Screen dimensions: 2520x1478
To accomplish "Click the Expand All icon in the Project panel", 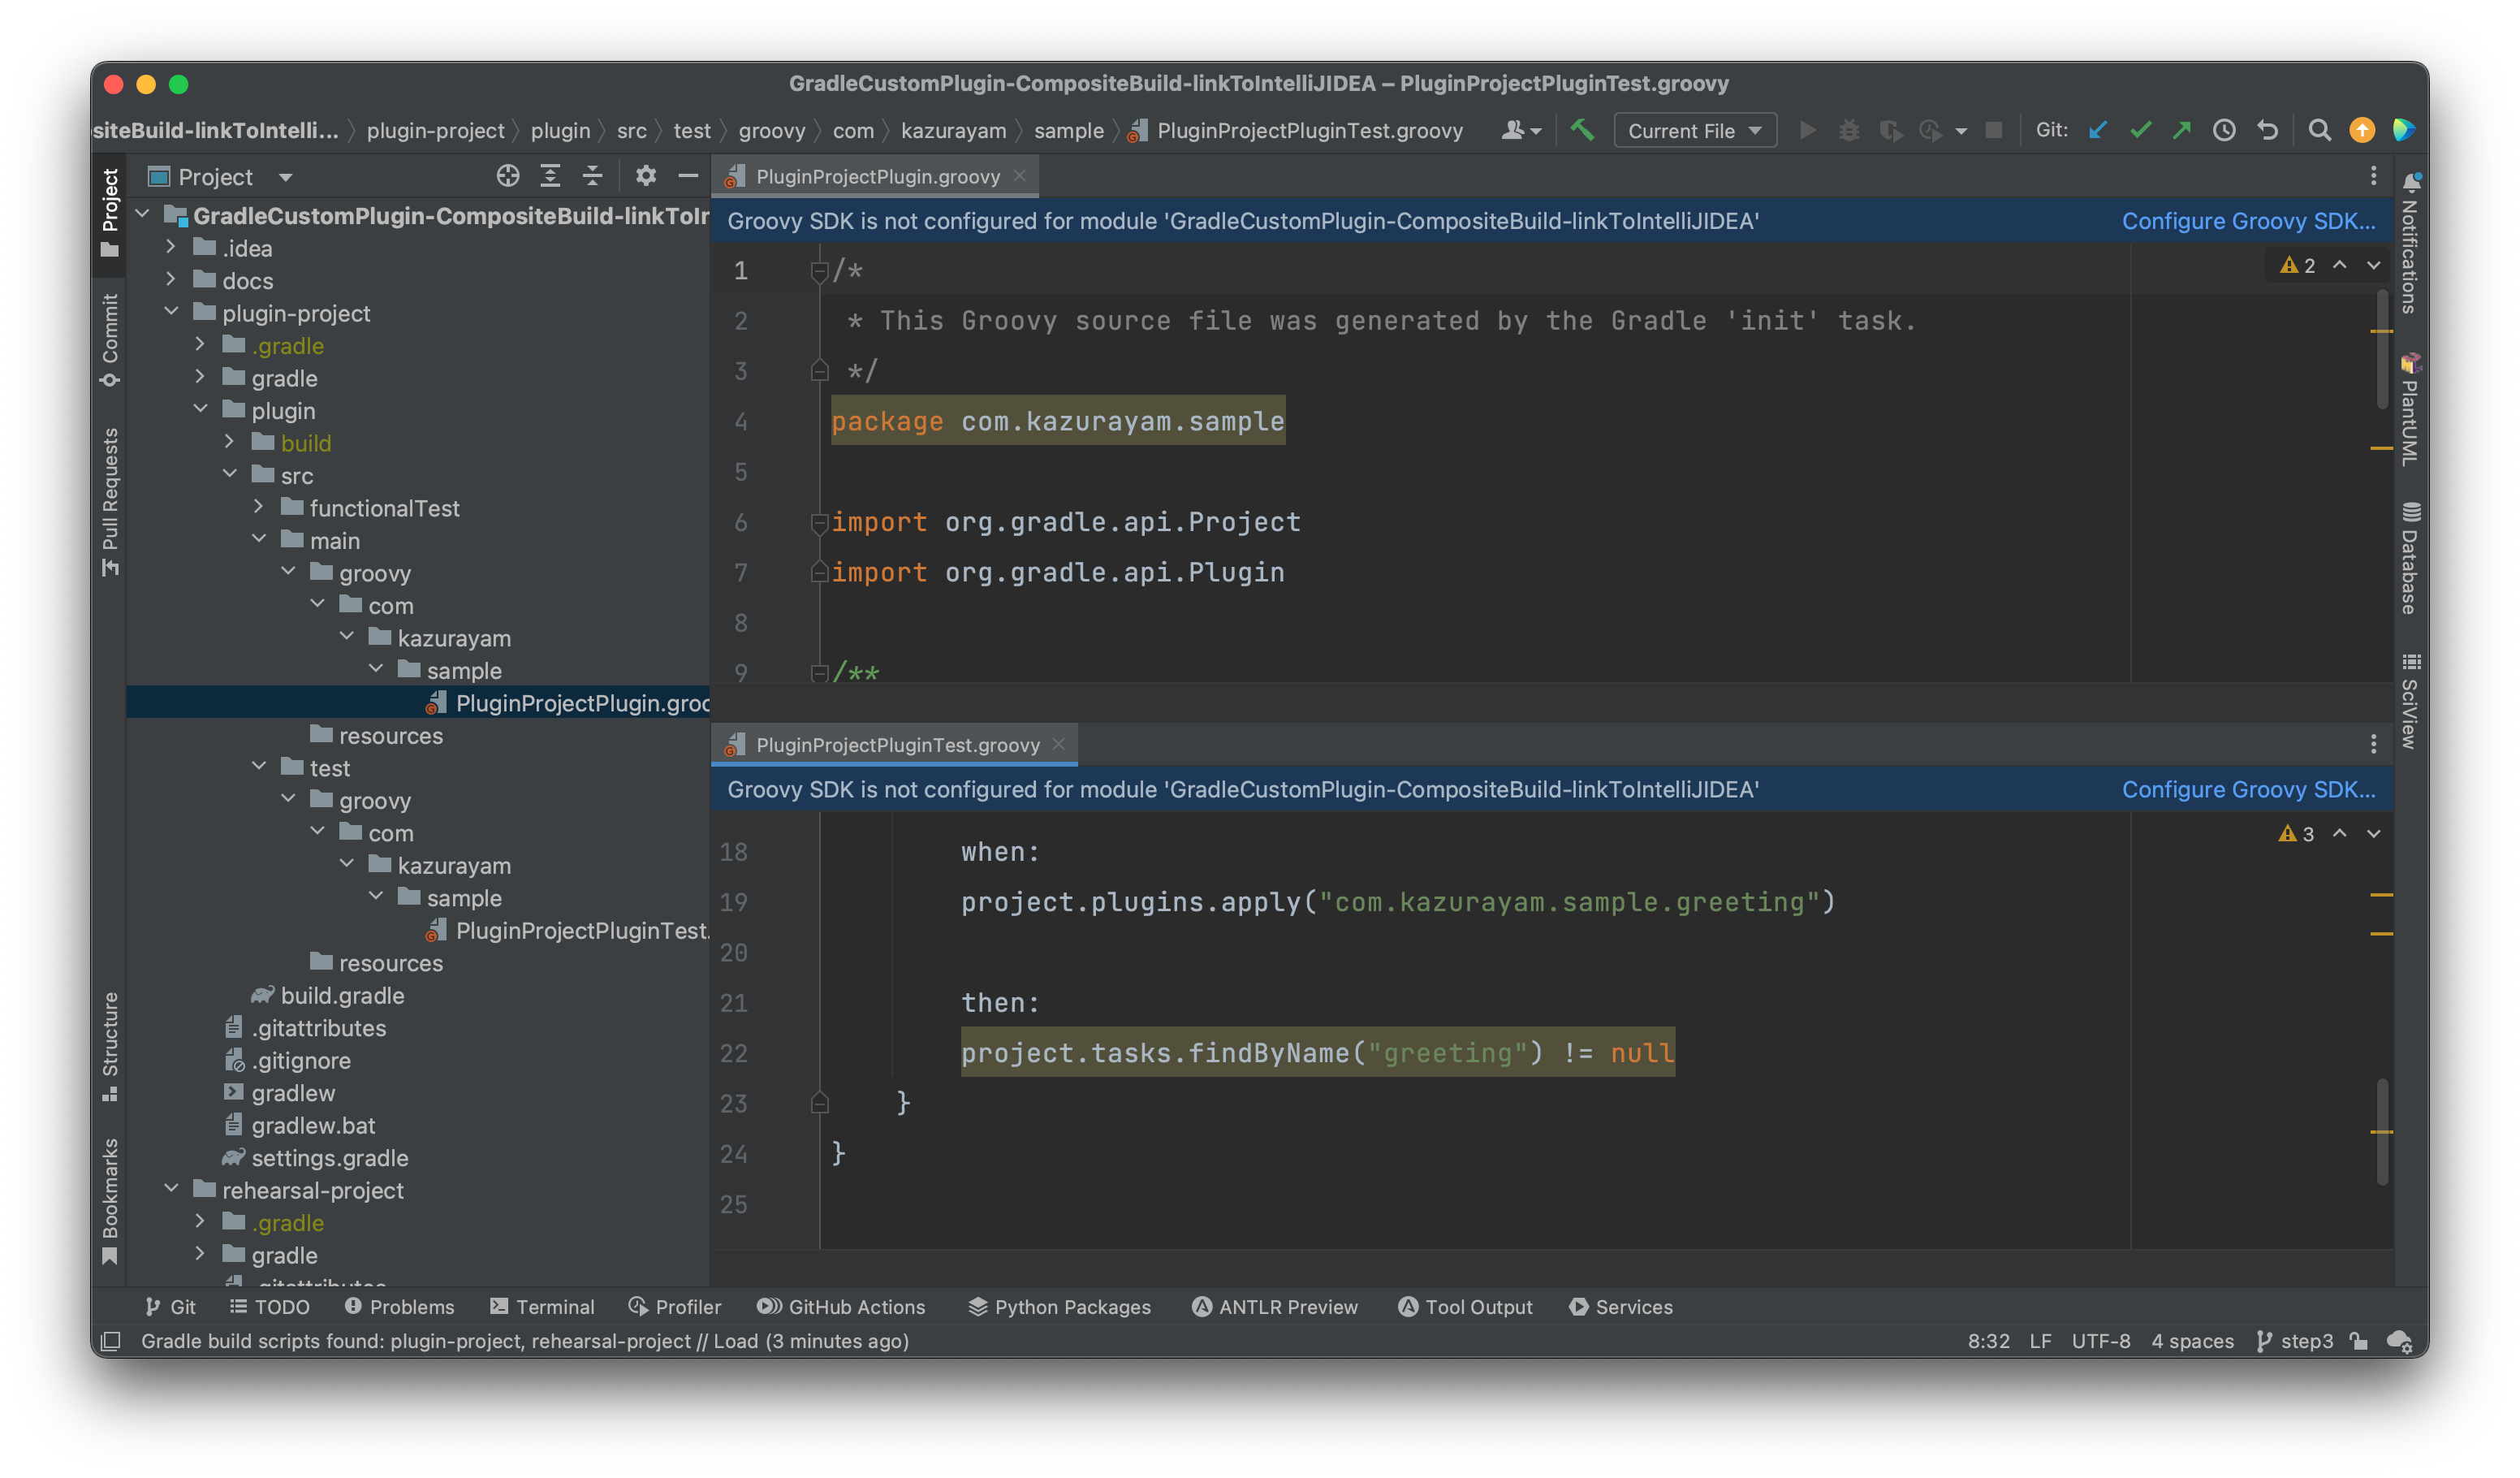I will pyautogui.click(x=550, y=176).
